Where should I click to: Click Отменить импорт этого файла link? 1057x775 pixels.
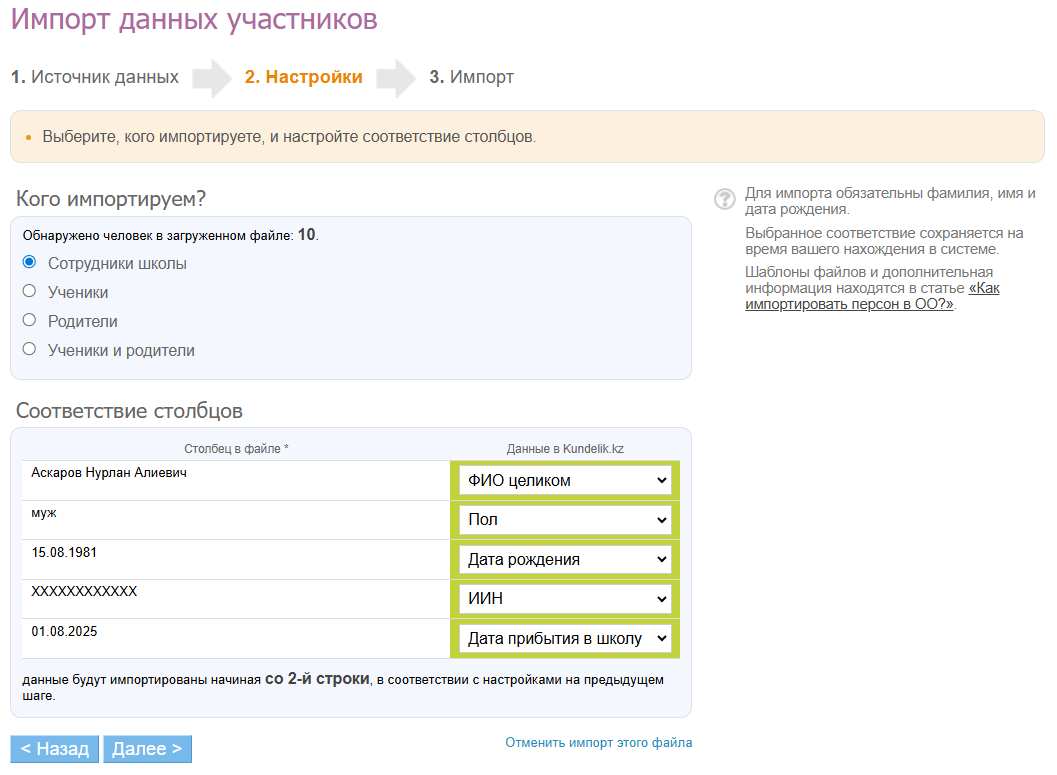point(598,743)
